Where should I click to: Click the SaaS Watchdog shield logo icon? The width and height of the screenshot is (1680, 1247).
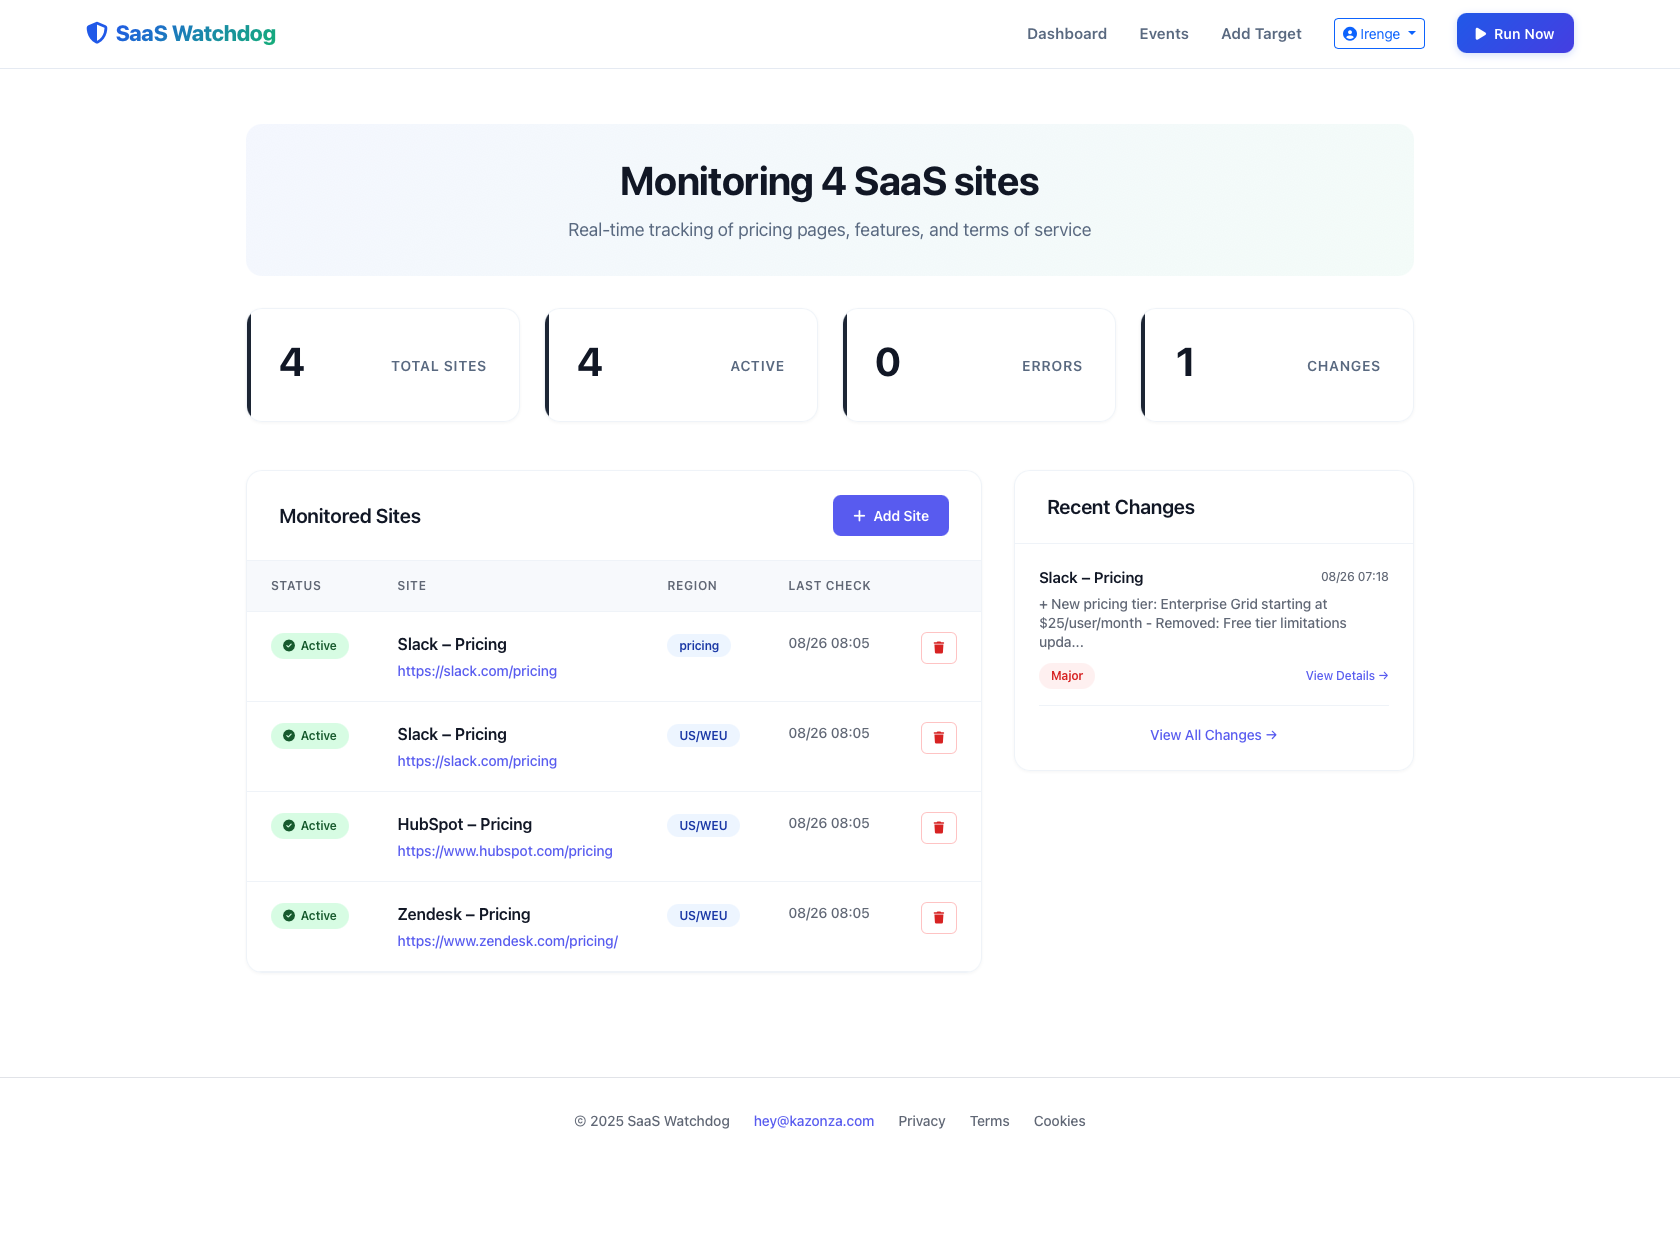tap(97, 34)
